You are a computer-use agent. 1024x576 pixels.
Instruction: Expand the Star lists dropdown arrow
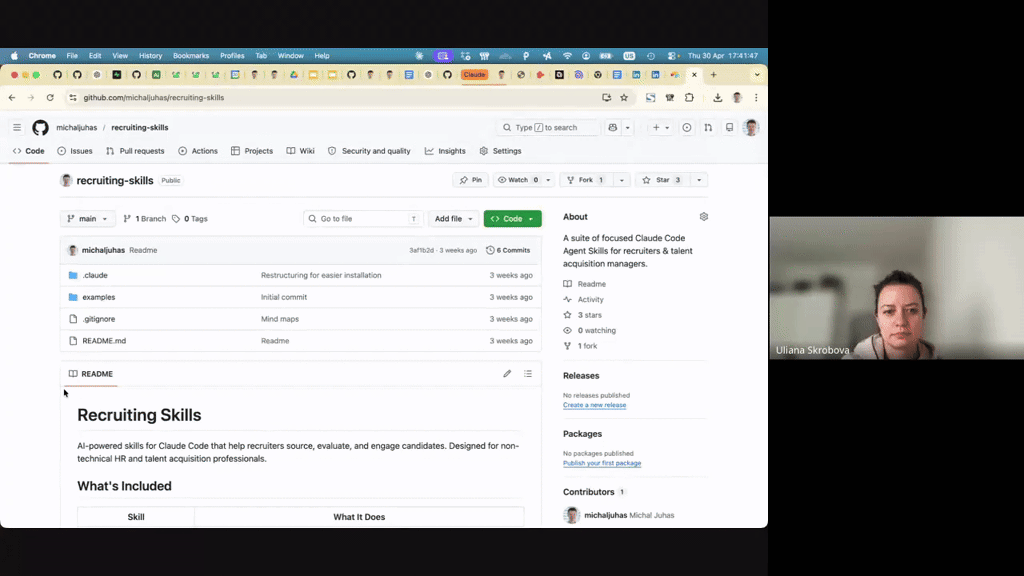coord(699,180)
